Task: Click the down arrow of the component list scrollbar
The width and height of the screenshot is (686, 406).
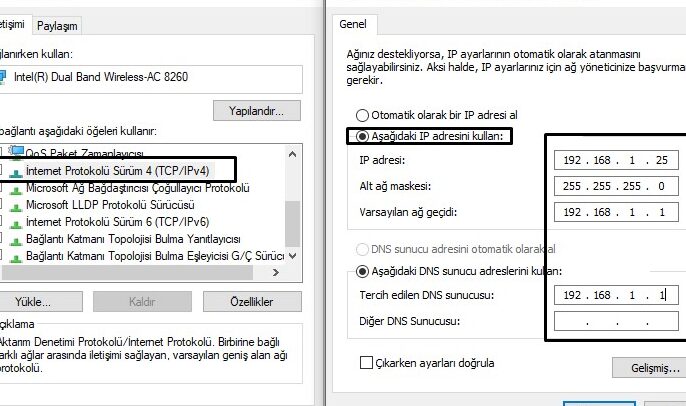Action: [x=293, y=256]
